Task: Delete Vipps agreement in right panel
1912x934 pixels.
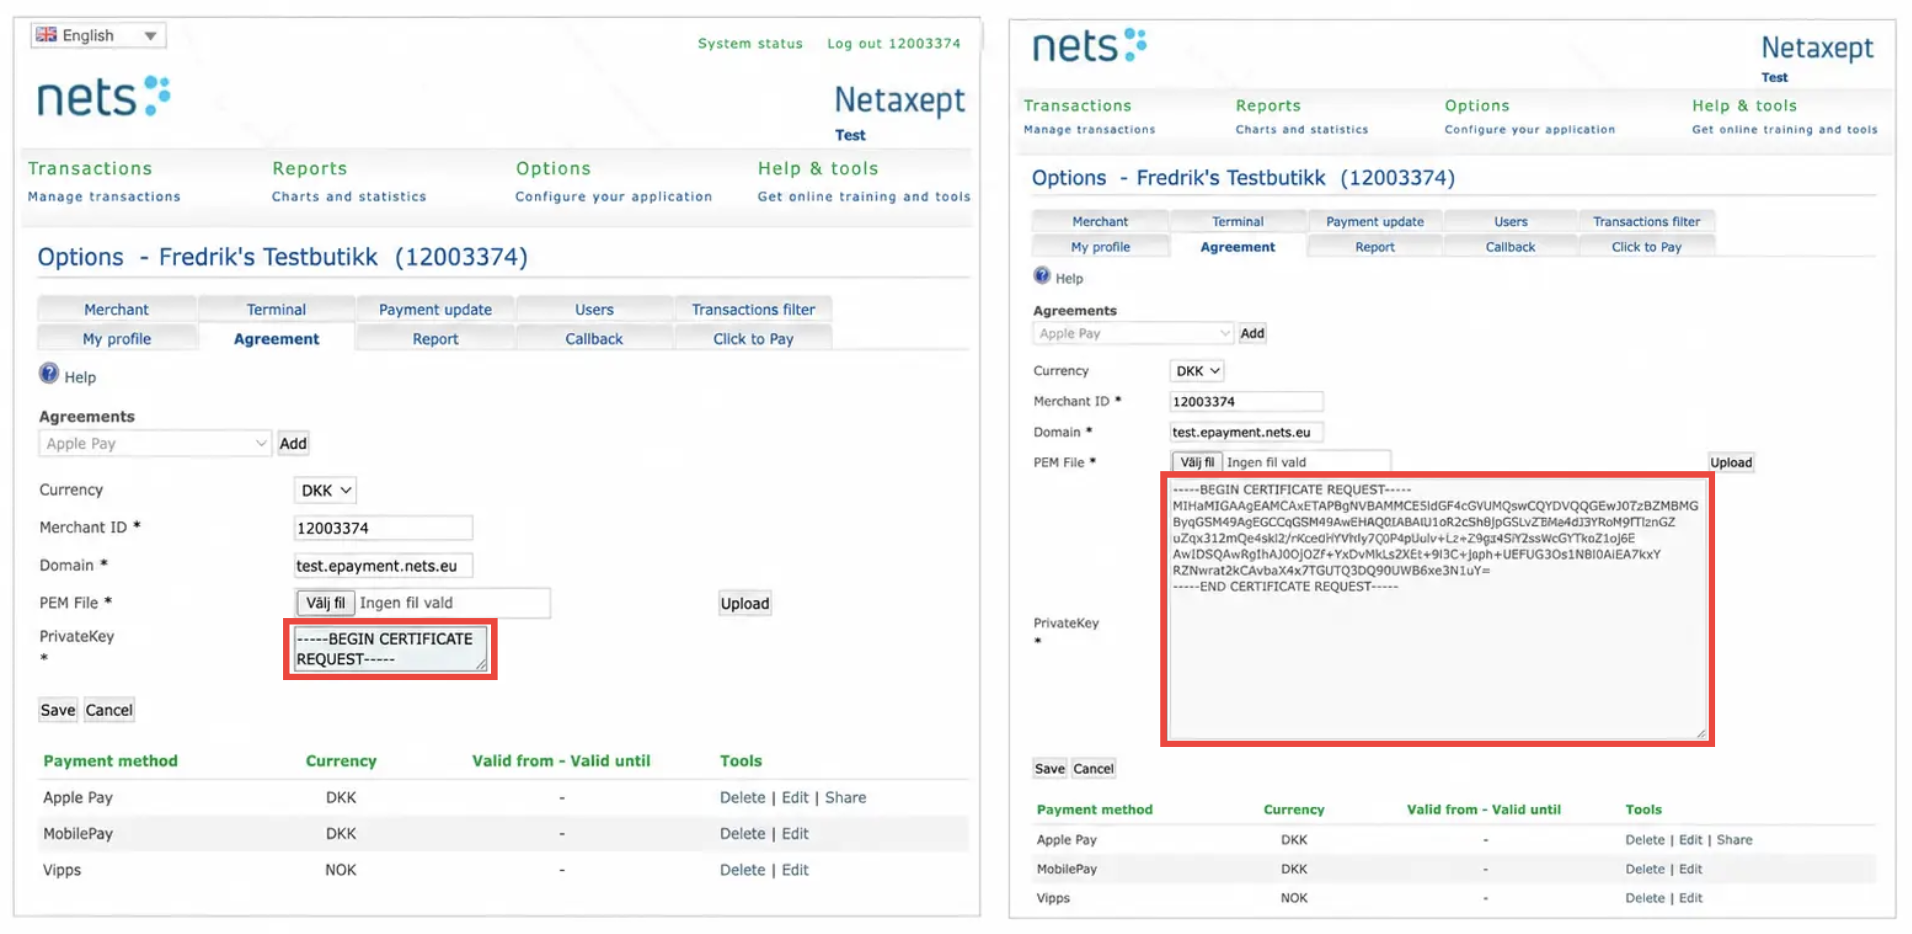Action: coord(1645,898)
